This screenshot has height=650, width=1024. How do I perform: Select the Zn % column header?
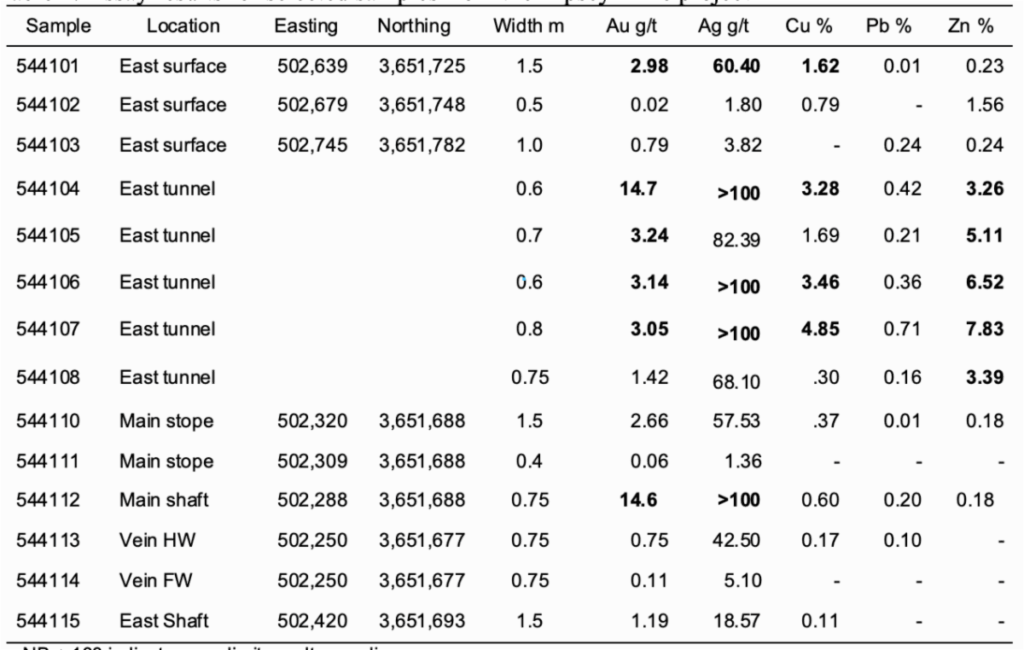970,26
